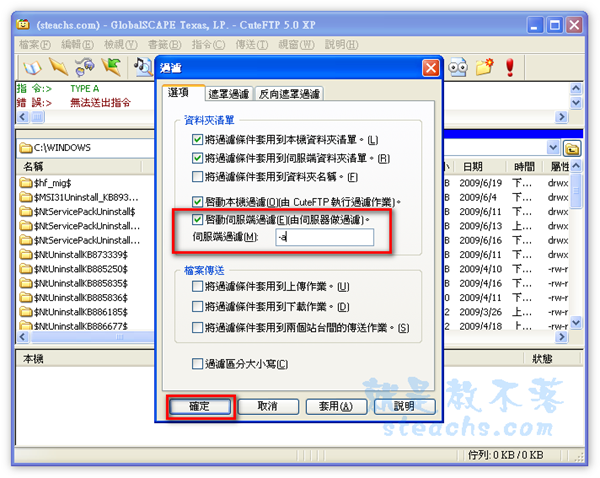
Task: Click the CuteFTP title bar application icon
Action: [23, 25]
